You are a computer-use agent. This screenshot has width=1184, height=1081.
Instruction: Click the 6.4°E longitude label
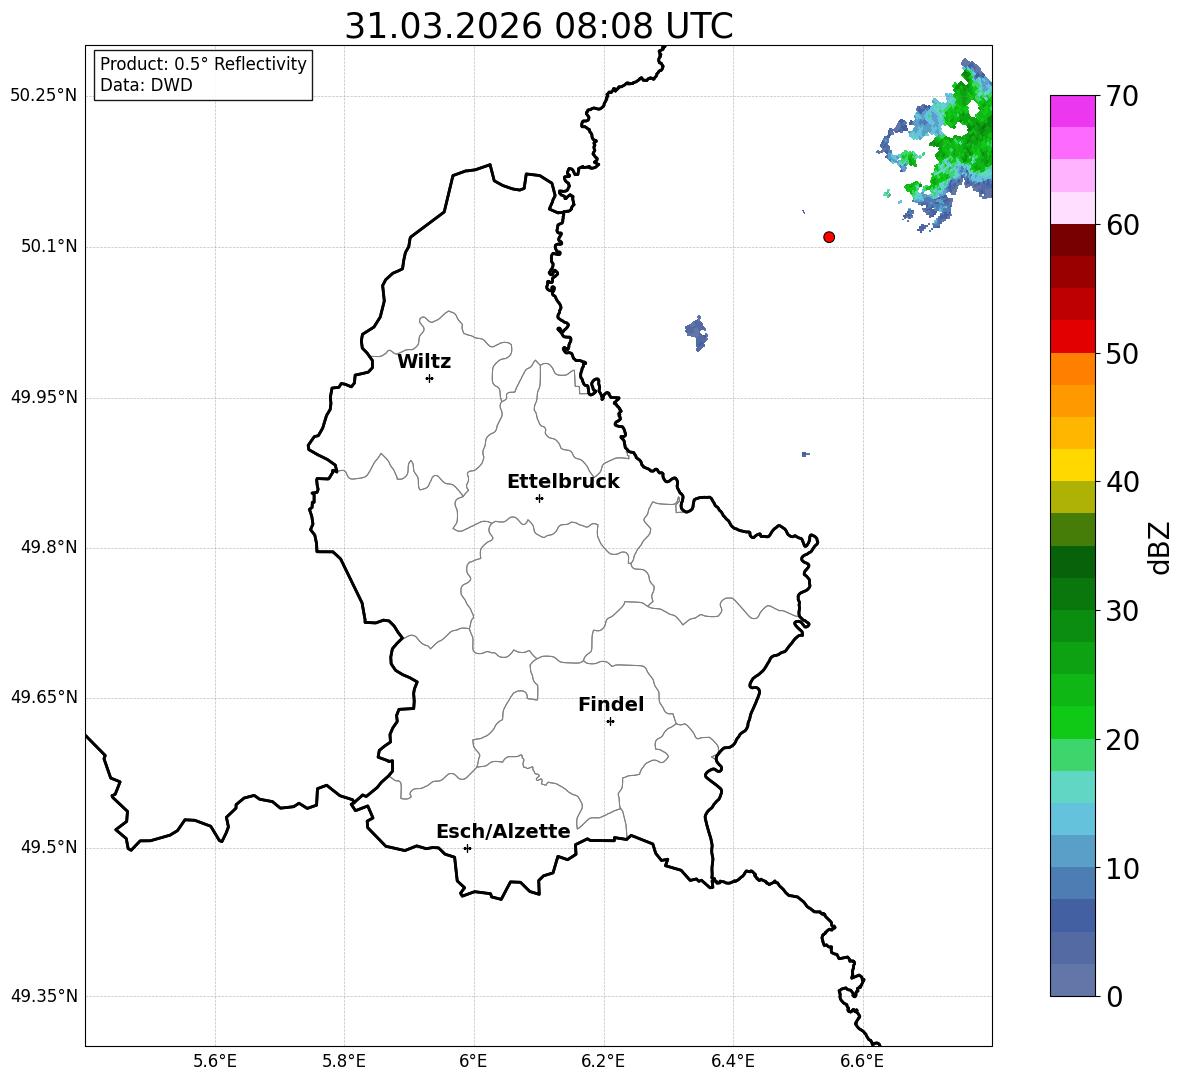pyautogui.click(x=732, y=1061)
